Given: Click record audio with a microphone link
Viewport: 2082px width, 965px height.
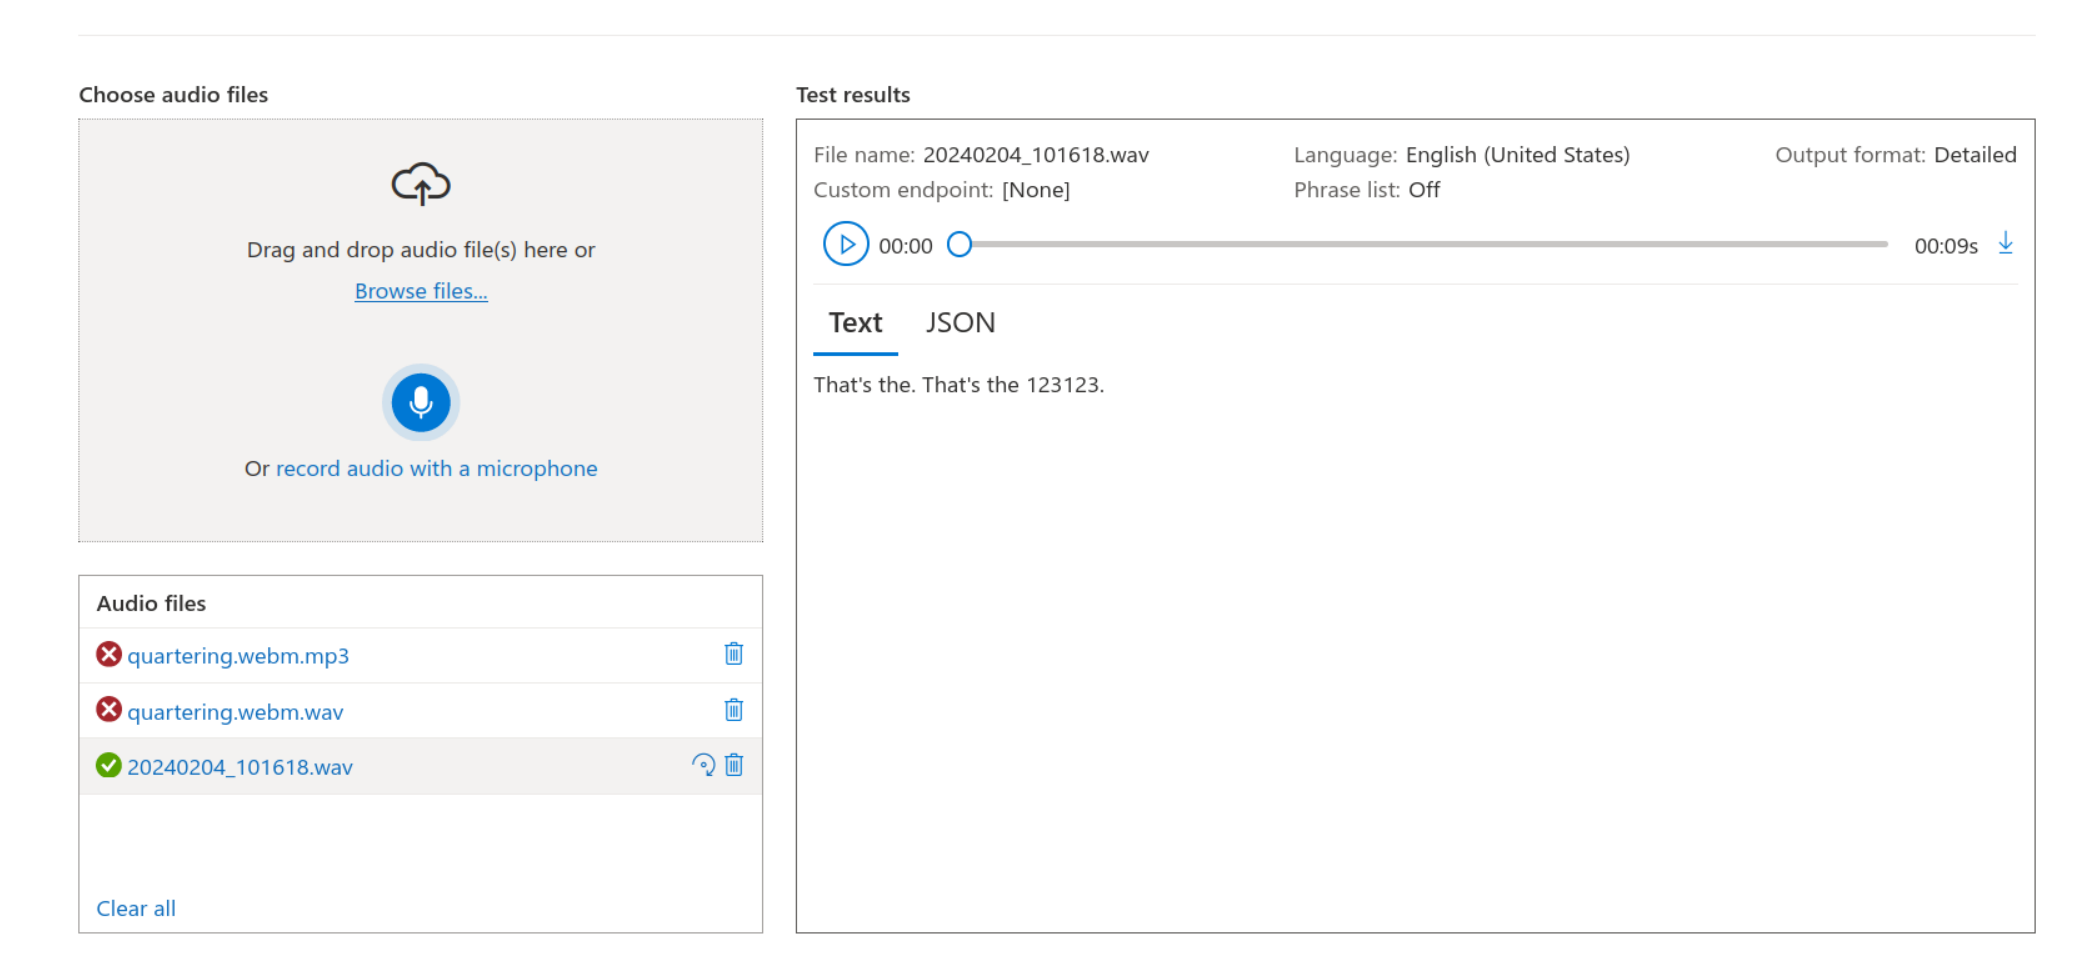Looking at the screenshot, I should 436,468.
